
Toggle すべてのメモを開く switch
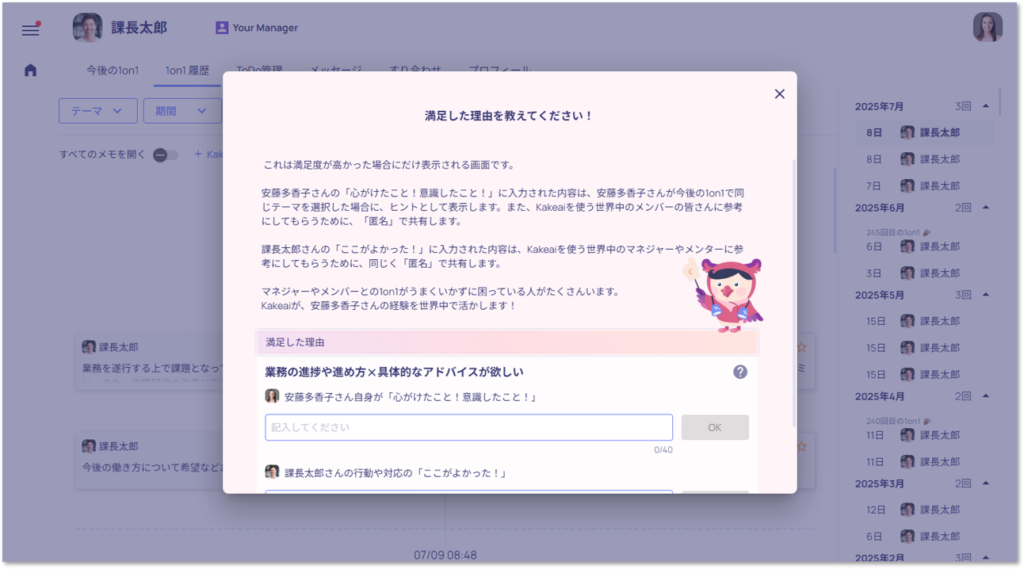(x=165, y=155)
